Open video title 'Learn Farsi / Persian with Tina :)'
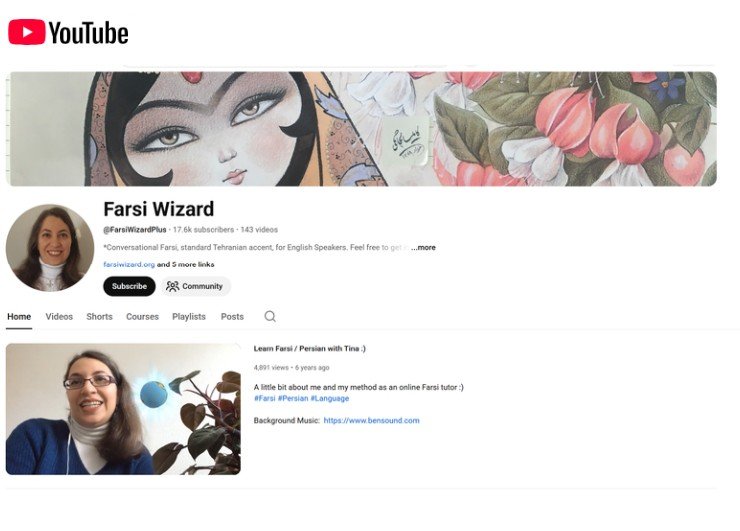The image size is (740, 531). (x=310, y=348)
